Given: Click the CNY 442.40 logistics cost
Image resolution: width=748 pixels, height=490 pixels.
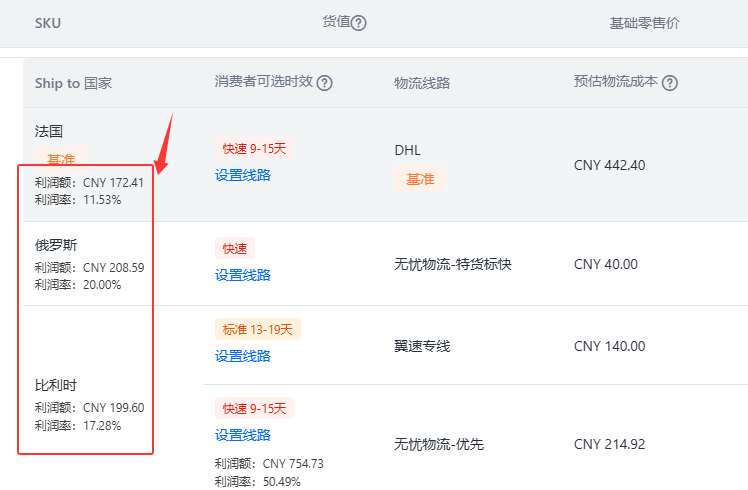Looking at the screenshot, I should [610, 165].
